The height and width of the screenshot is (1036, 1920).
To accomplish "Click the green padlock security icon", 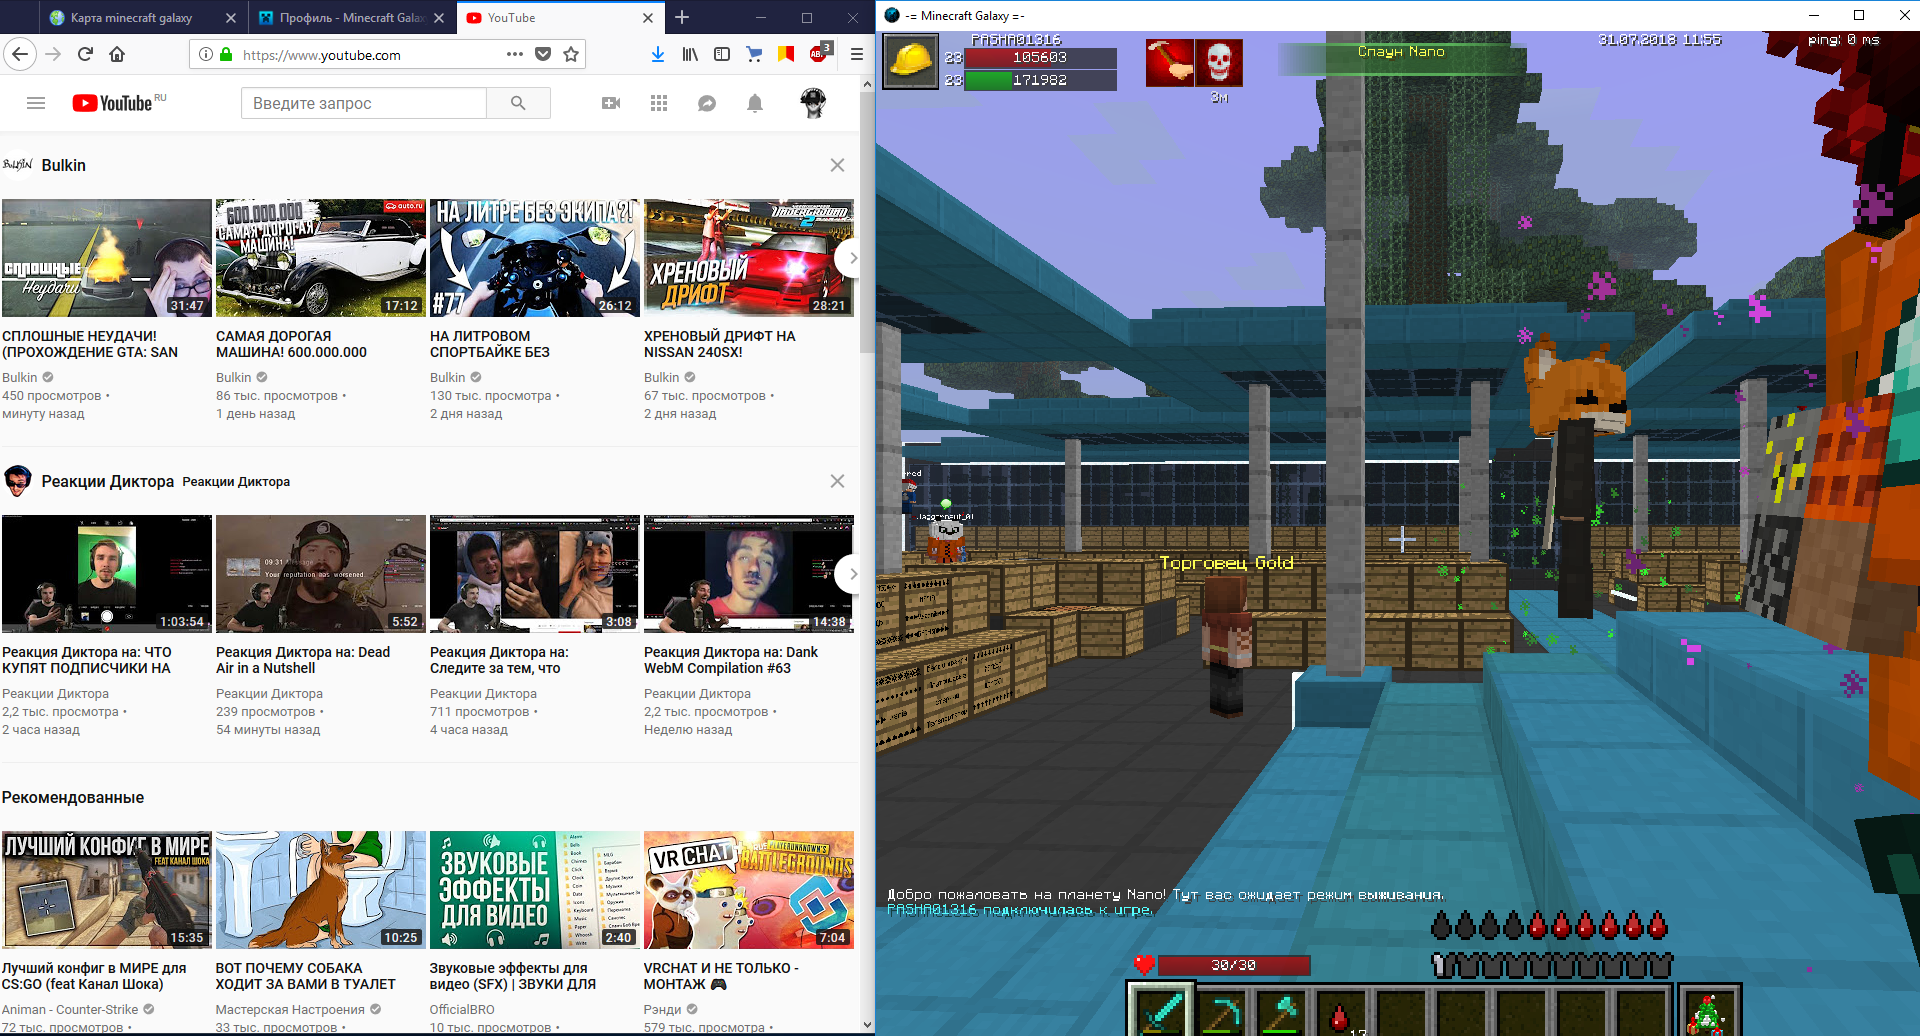I will coord(226,54).
